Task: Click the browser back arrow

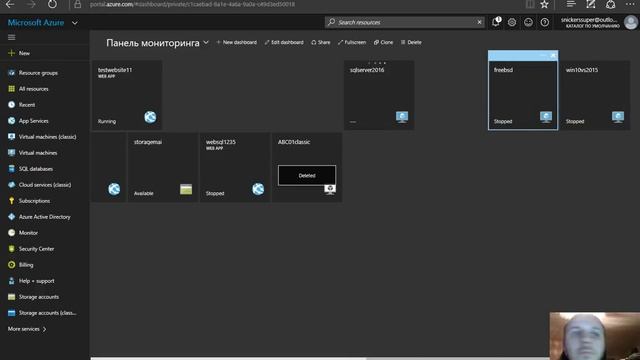Action: (x=10, y=4)
